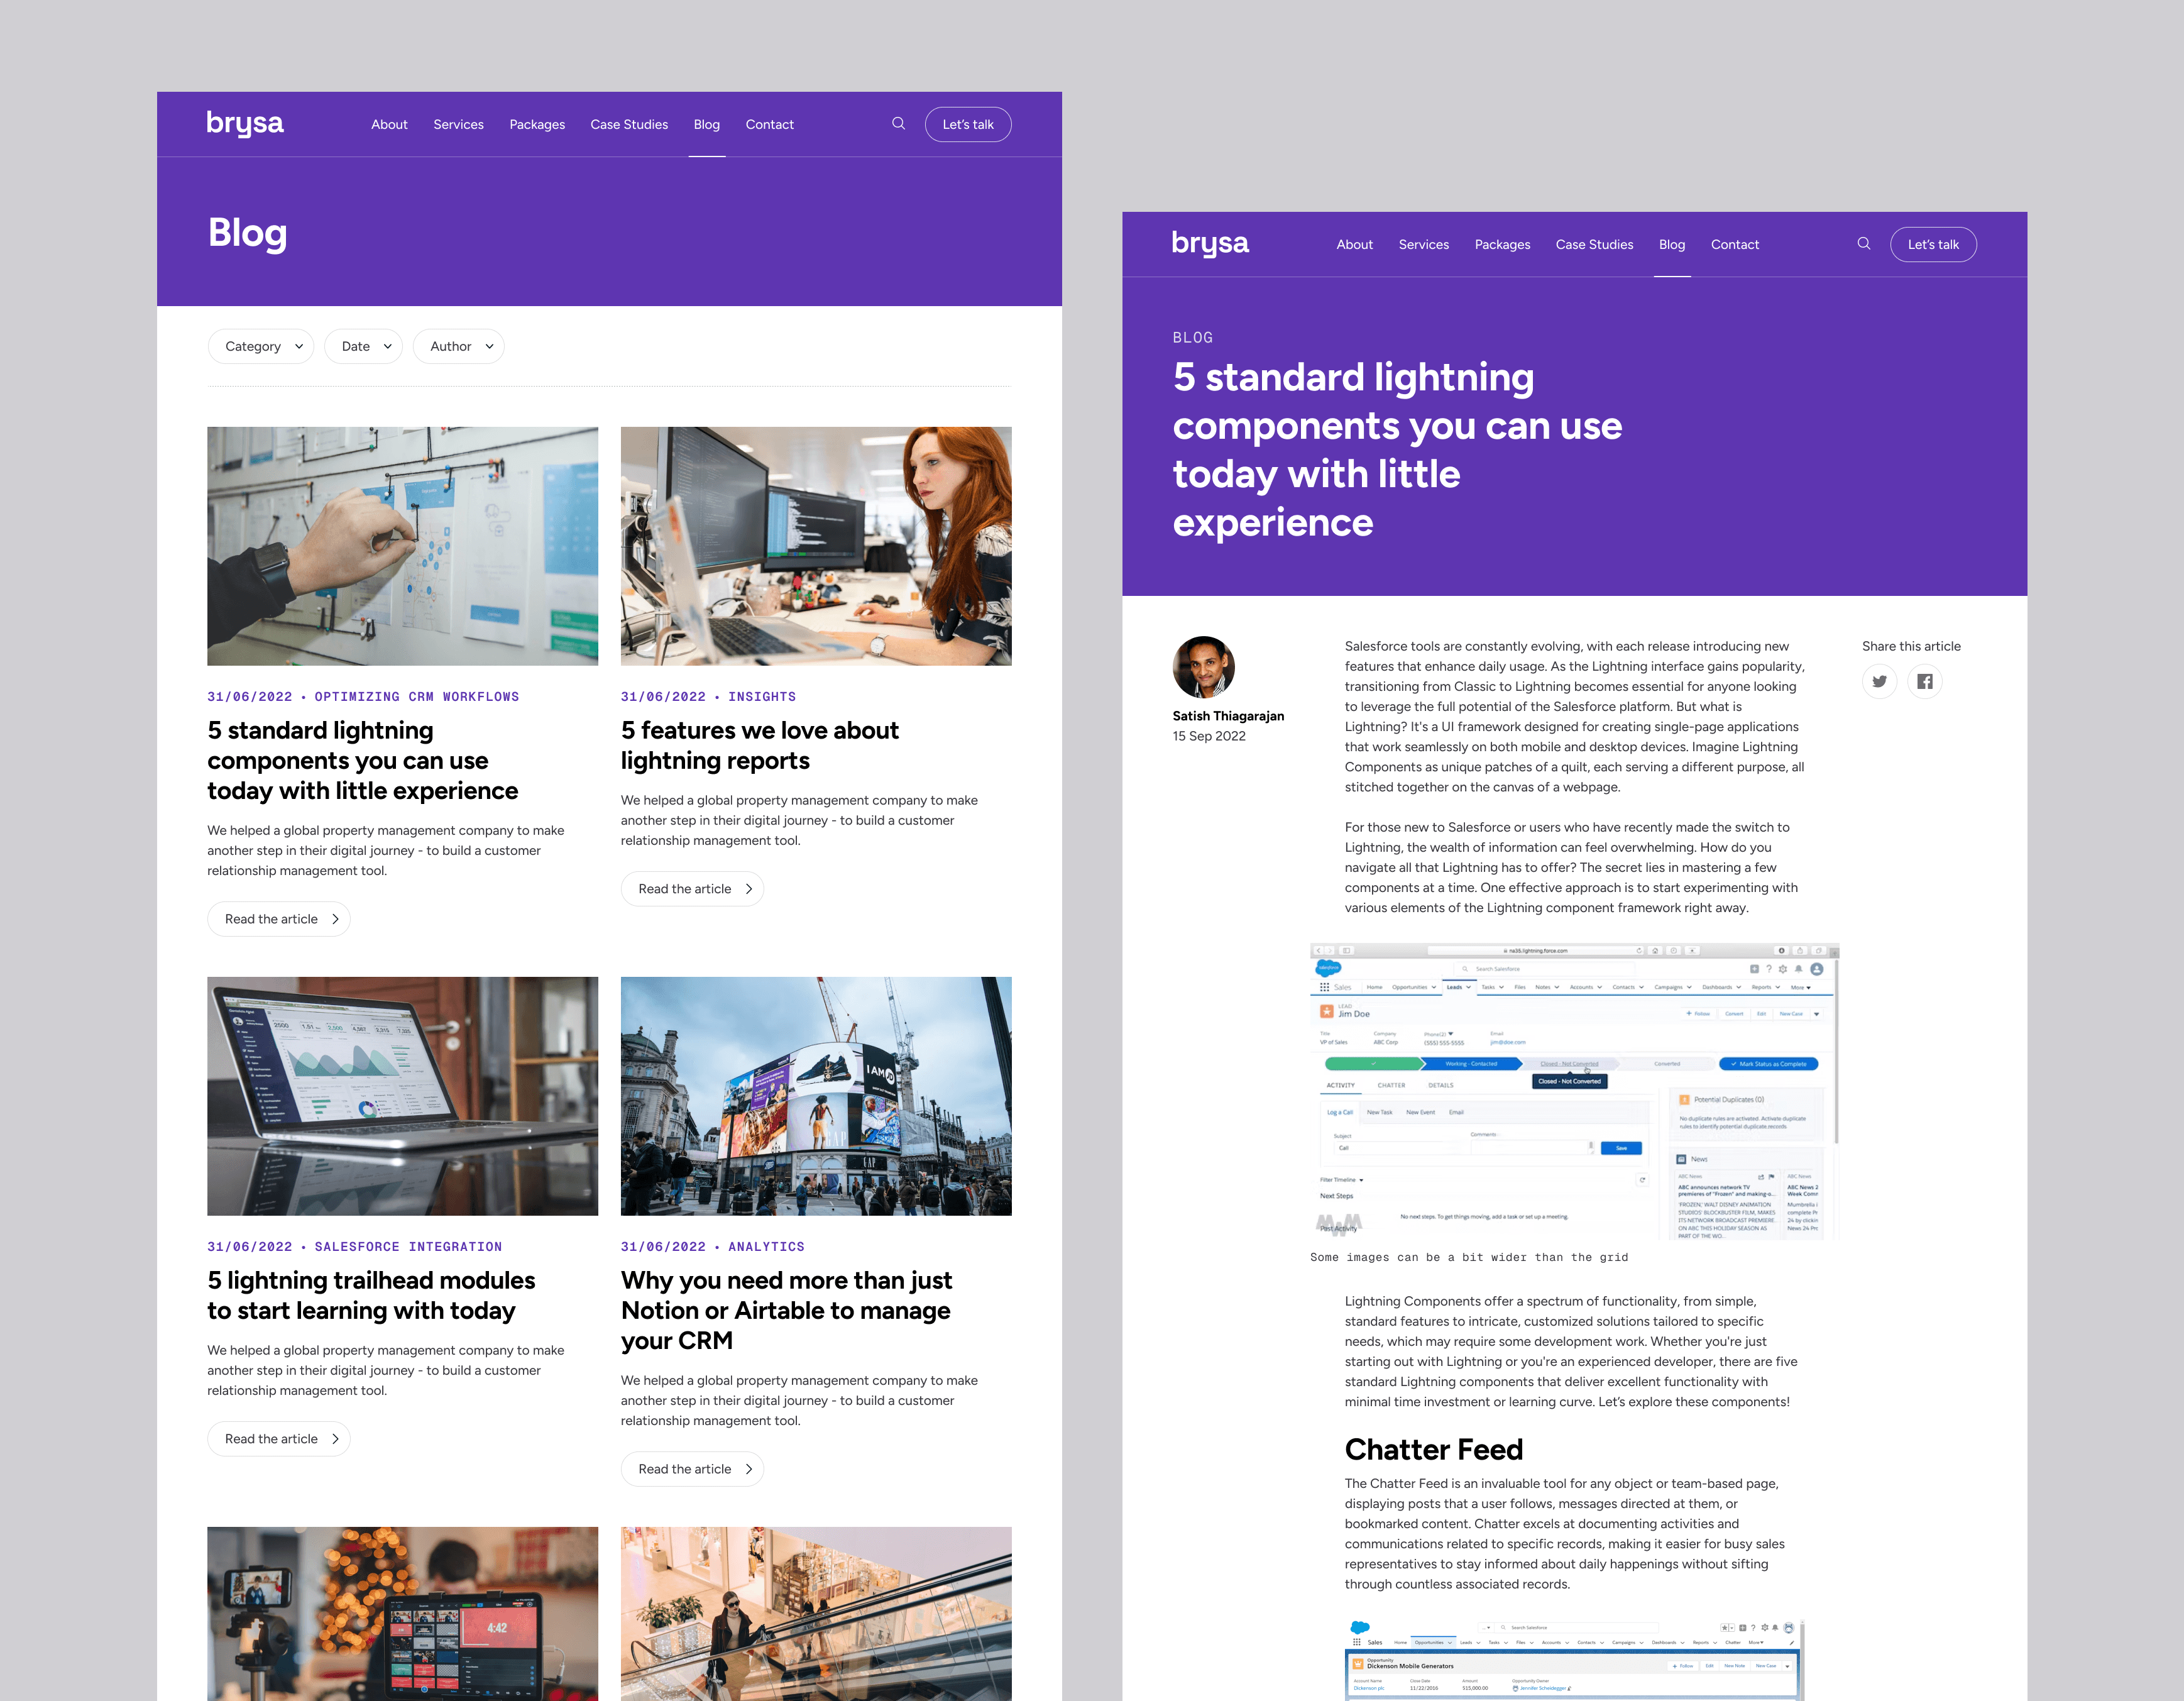Click the brysa logo on article page
This screenshot has width=2184, height=1701.
click(x=1210, y=244)
